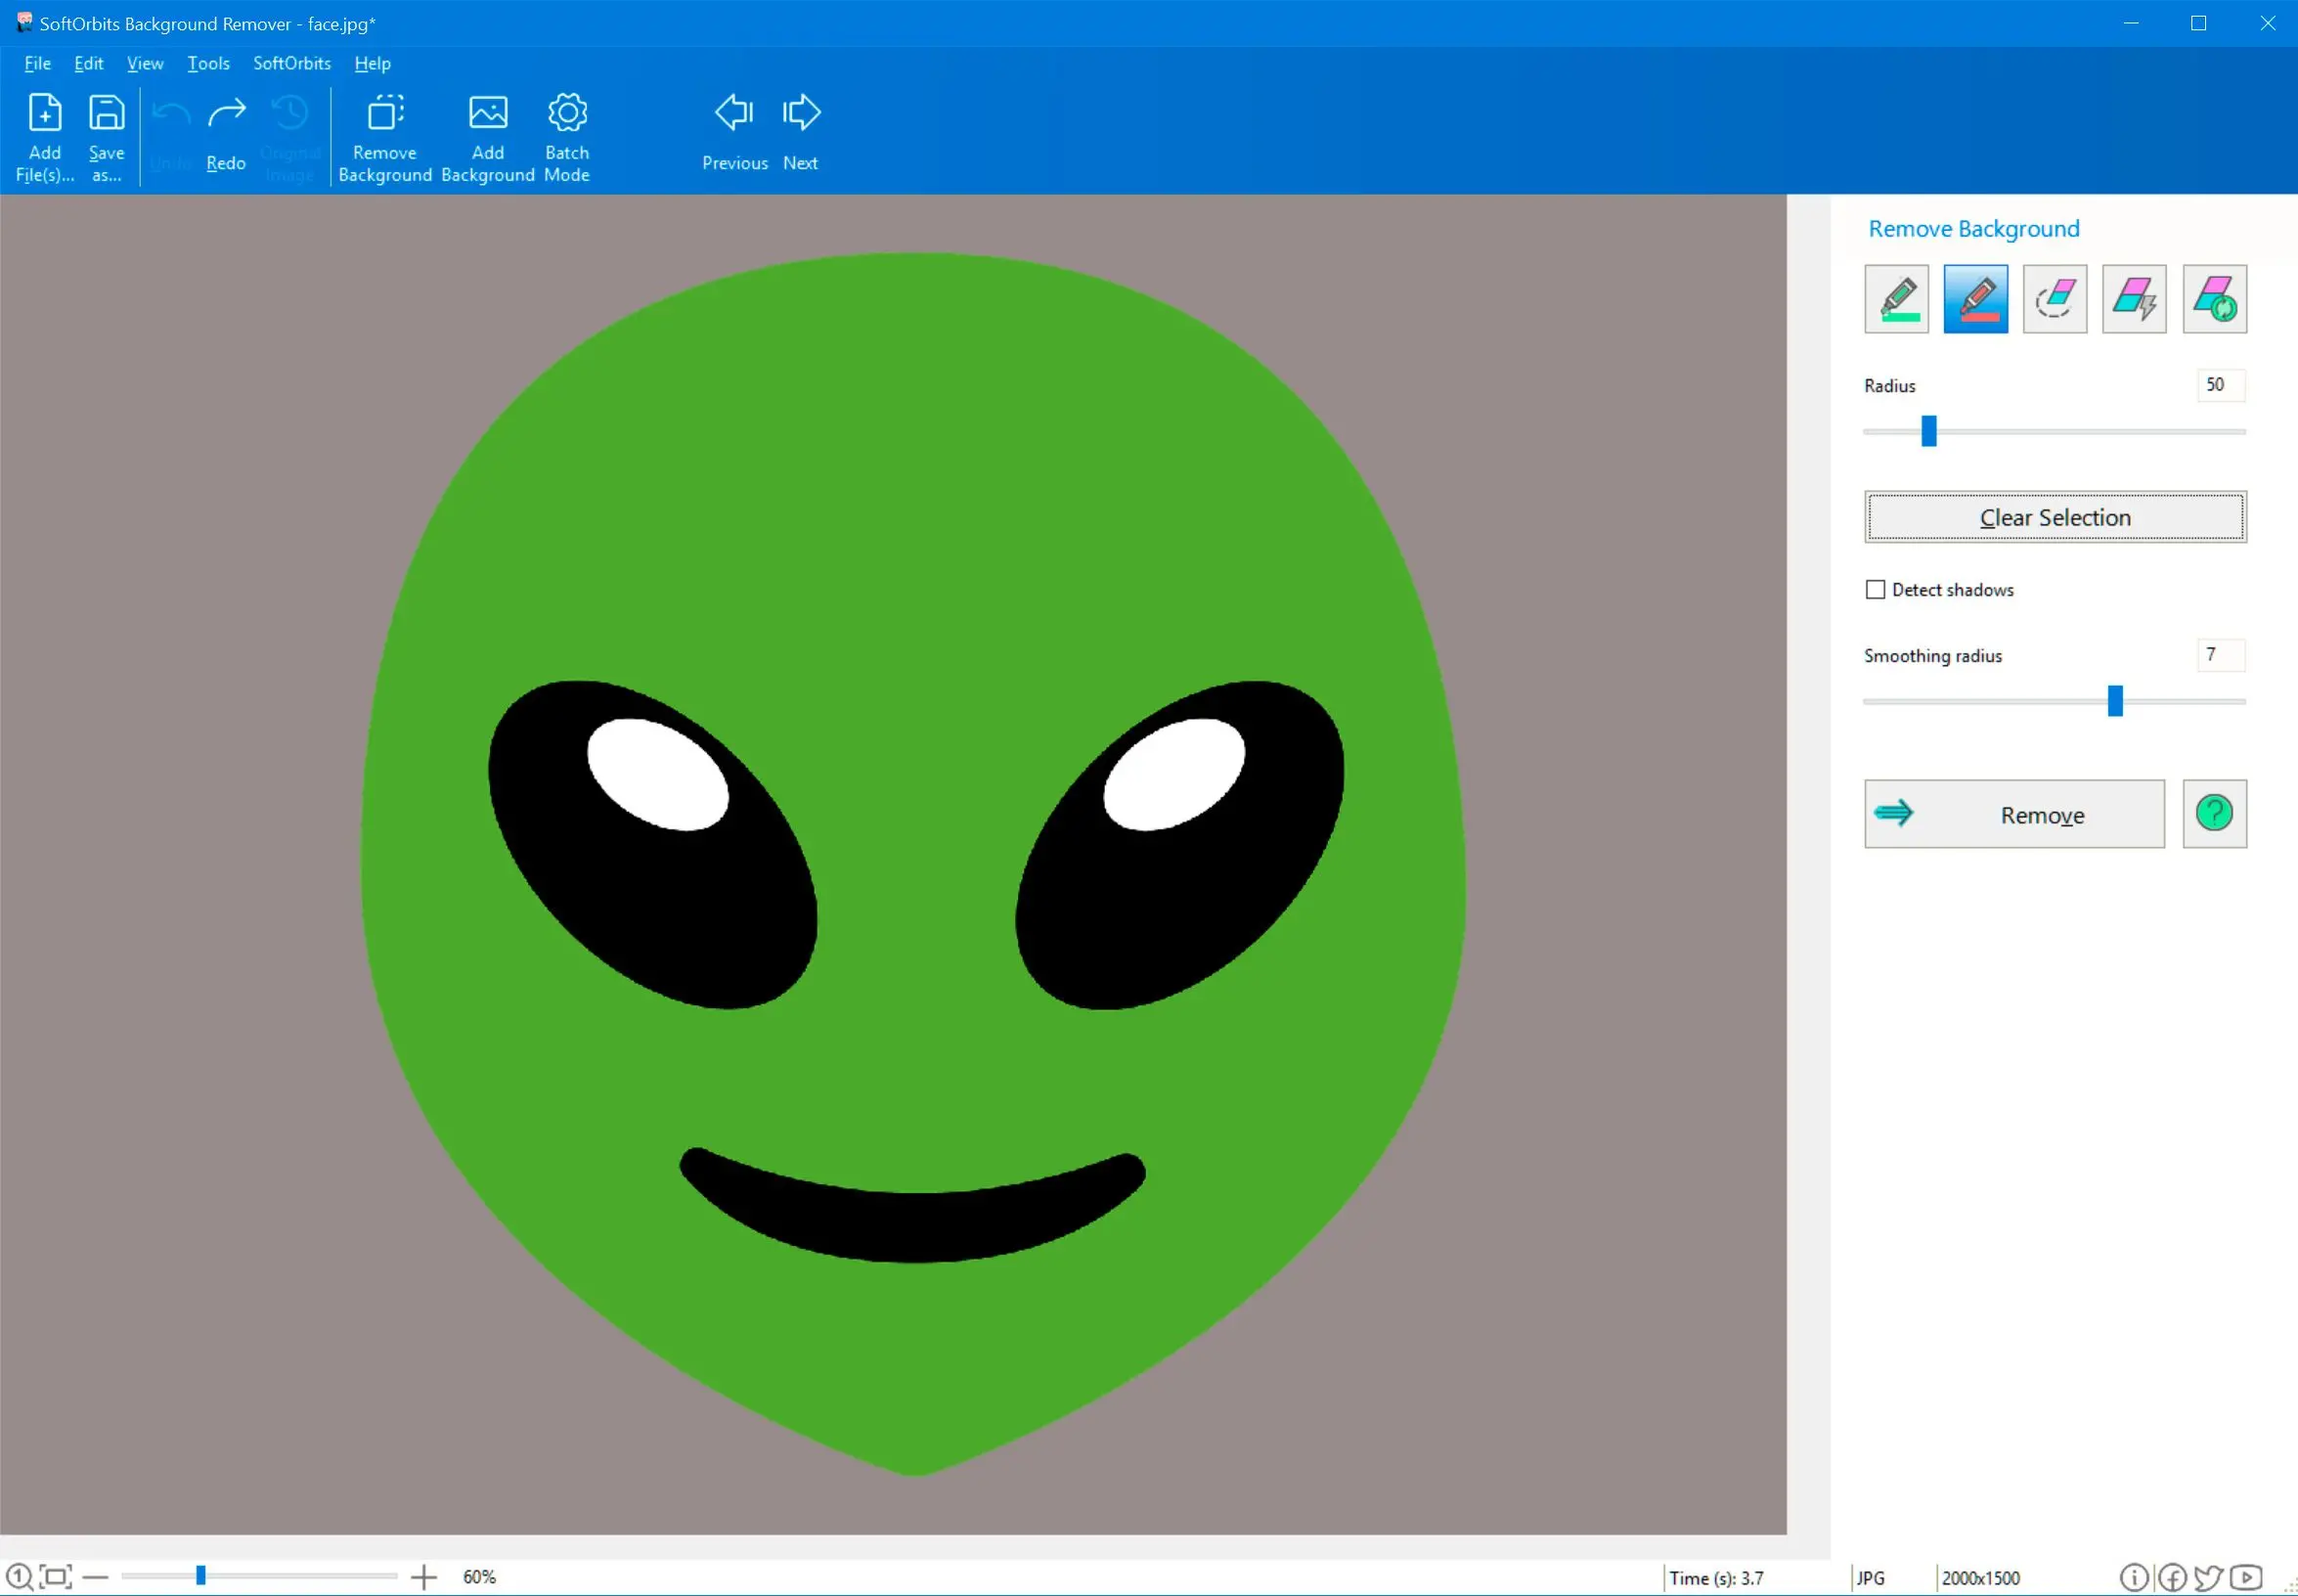Click the zoom percentage input field
The width and height of the screenshot is (2298, 1596).
pyautogui.click(x=480, y=1576)
